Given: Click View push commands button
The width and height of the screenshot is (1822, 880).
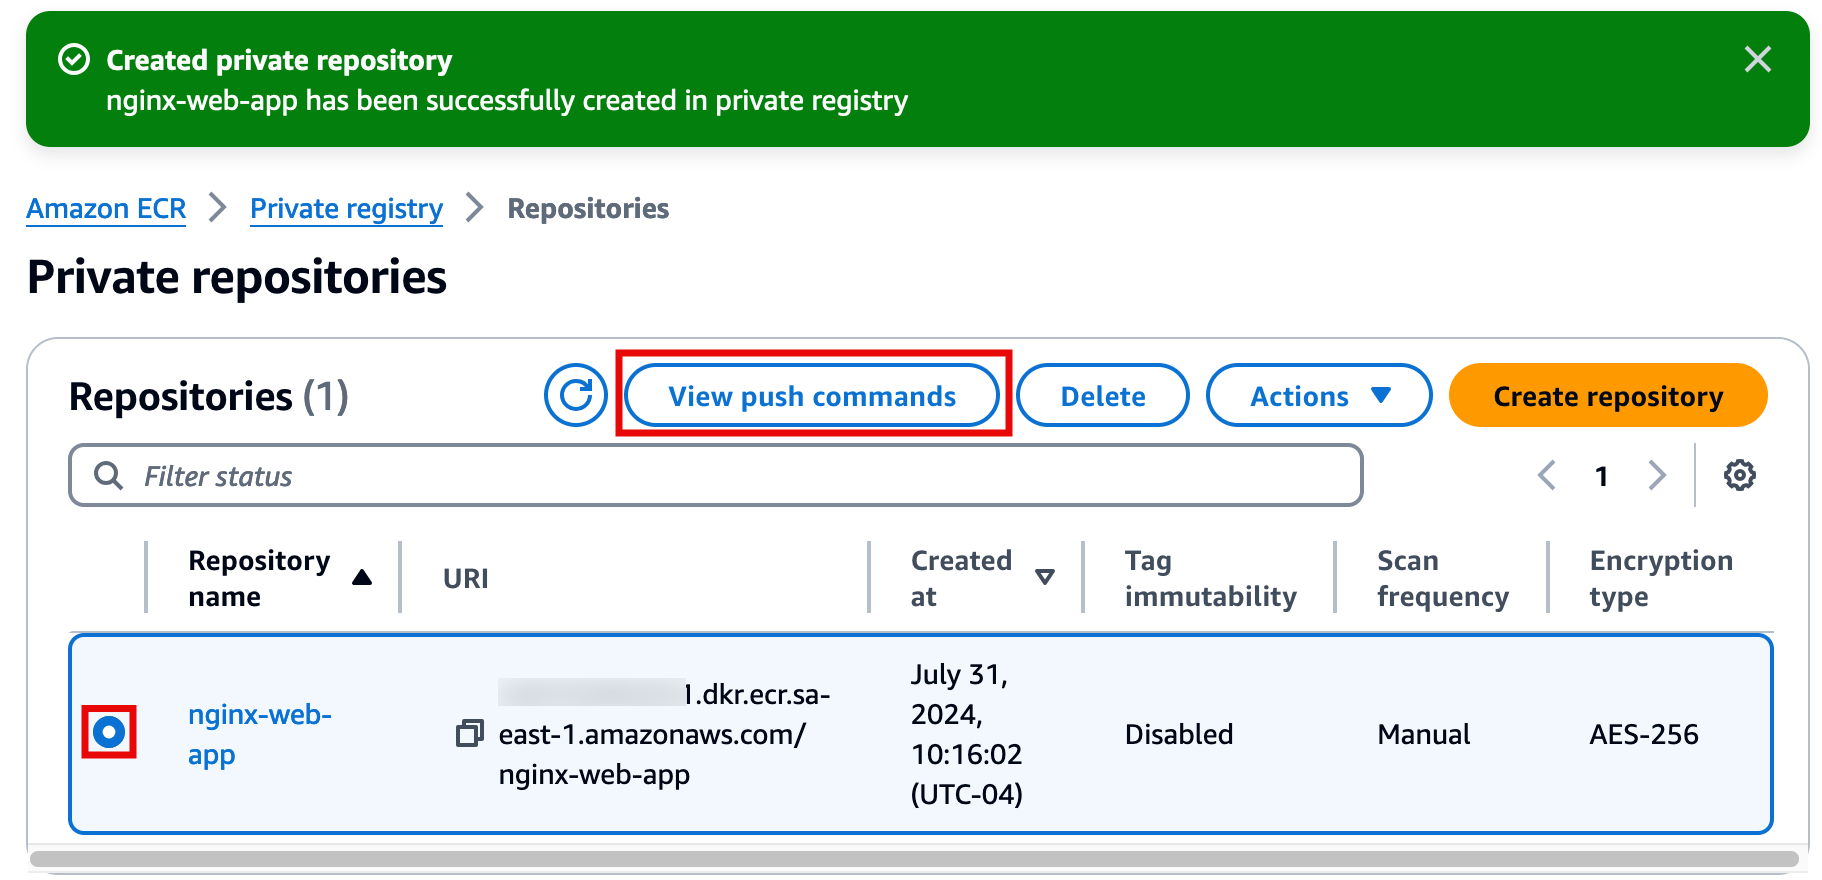Looking at the screenshot, I should [812, 396].
